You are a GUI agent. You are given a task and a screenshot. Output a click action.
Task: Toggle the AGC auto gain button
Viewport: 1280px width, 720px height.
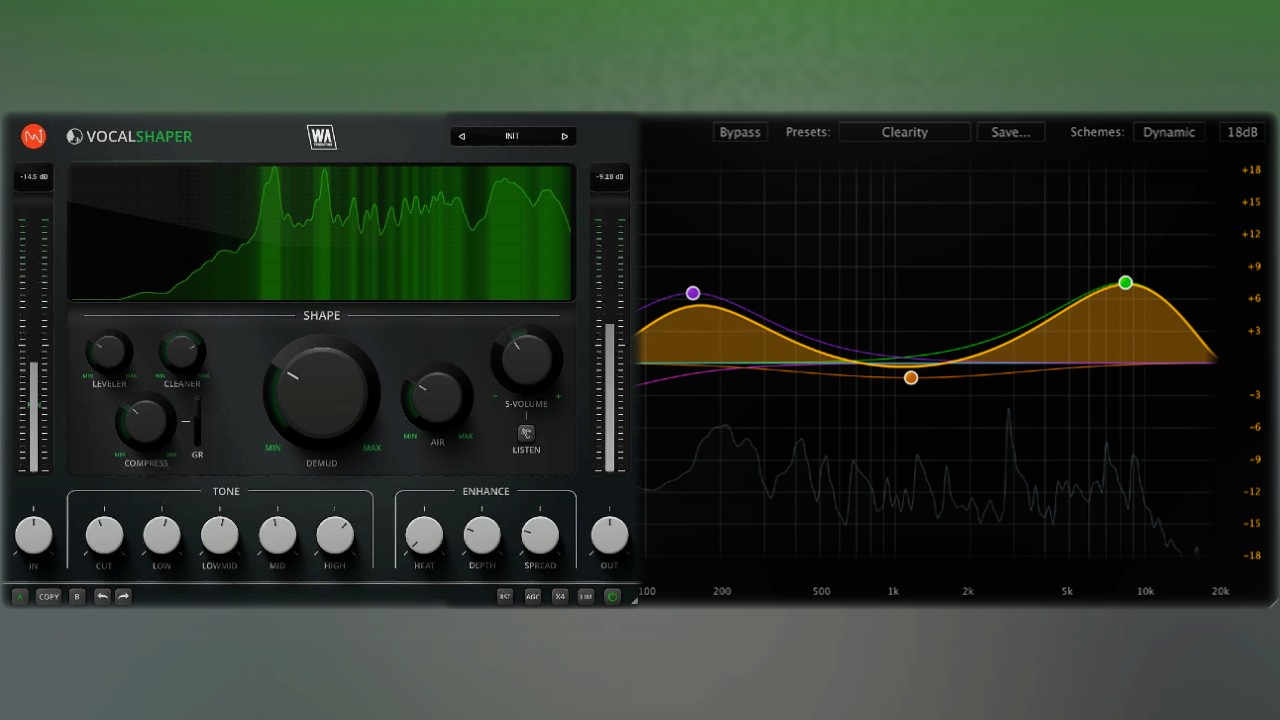coord(532,596)
